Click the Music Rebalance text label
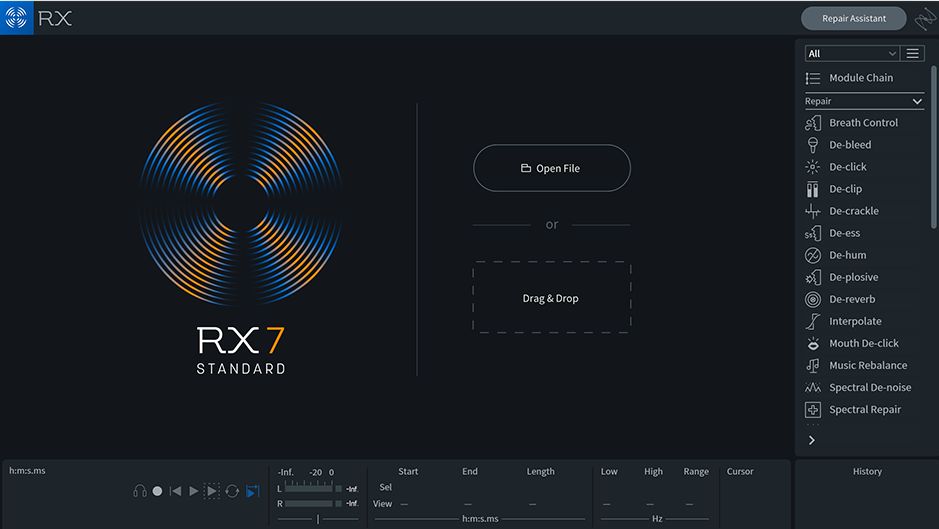Screen dimensions: 939x529 (x=868, y=365)
